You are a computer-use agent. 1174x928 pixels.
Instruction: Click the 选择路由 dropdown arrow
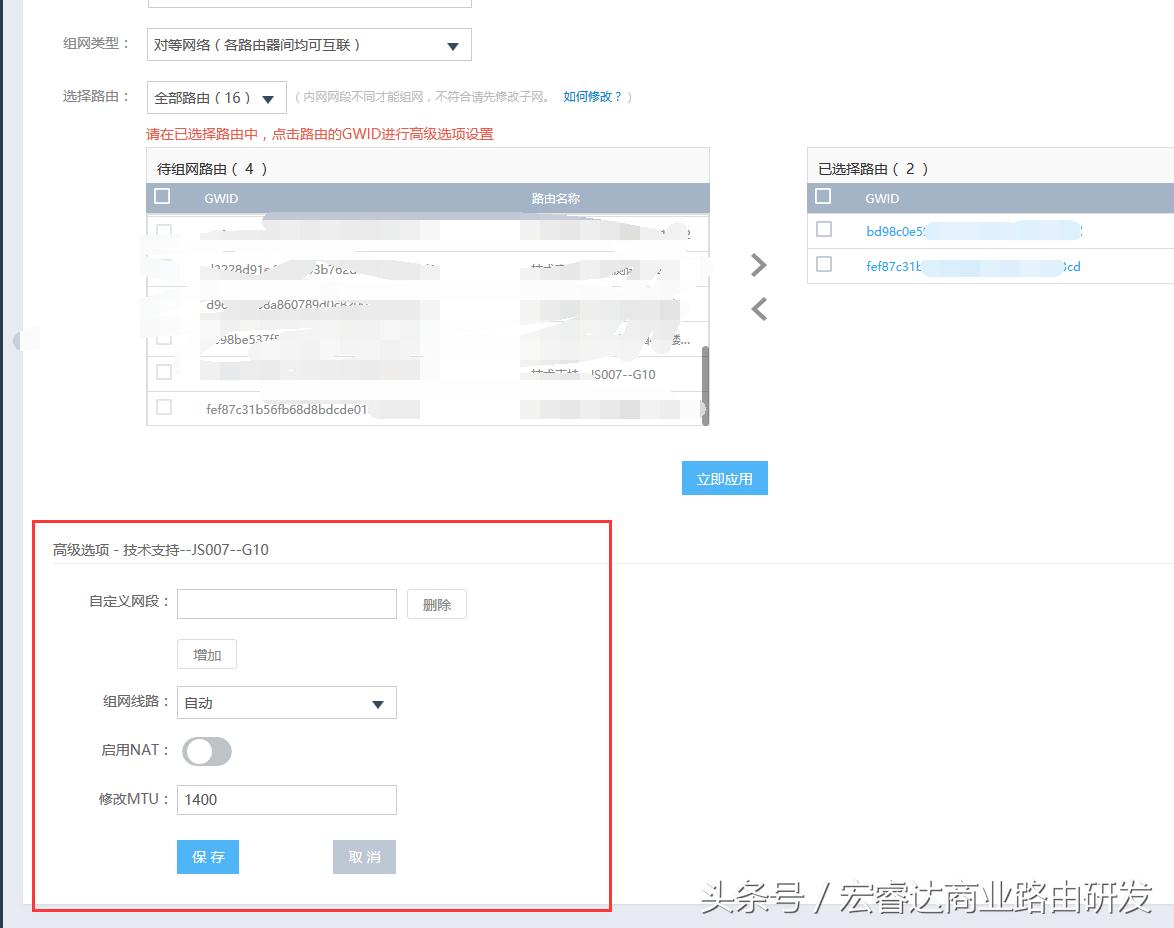(x=267, y=97)
